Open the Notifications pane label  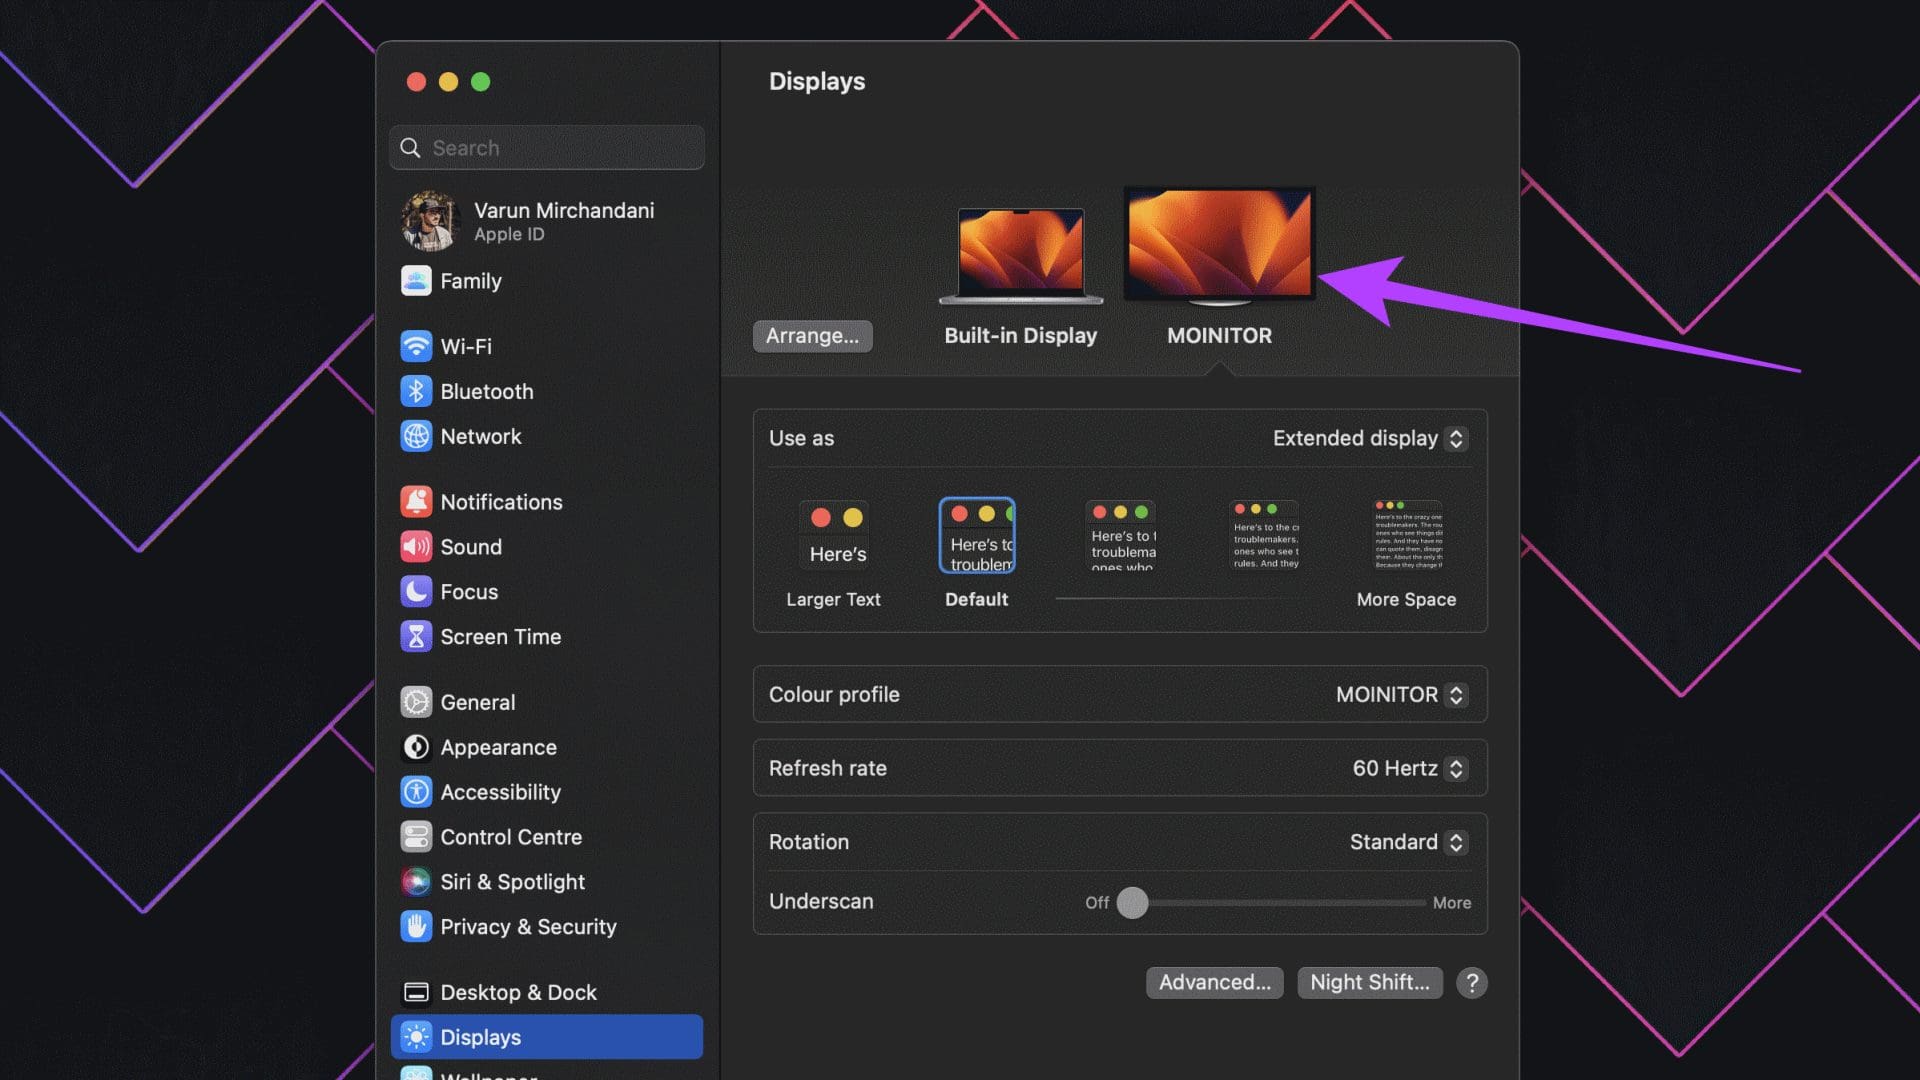coord(502,502)
